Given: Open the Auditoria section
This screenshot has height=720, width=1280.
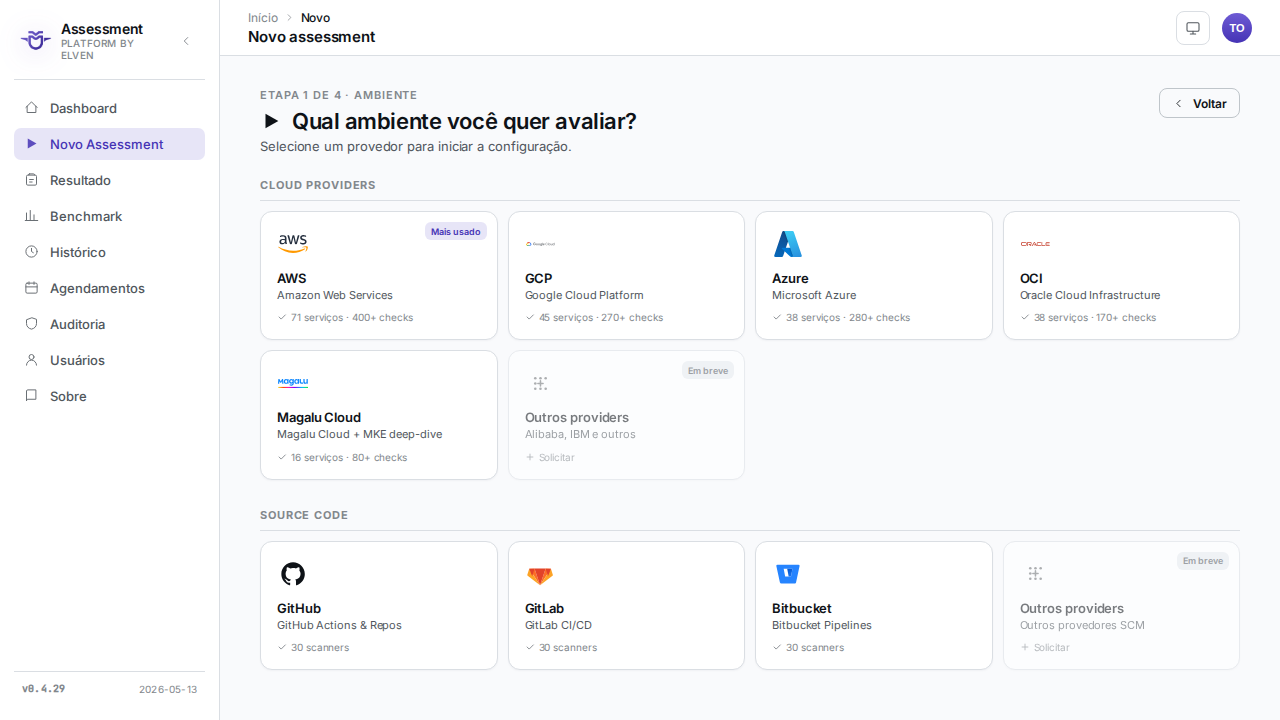Looking at the screenshot, I should click(x=110, y=324).
